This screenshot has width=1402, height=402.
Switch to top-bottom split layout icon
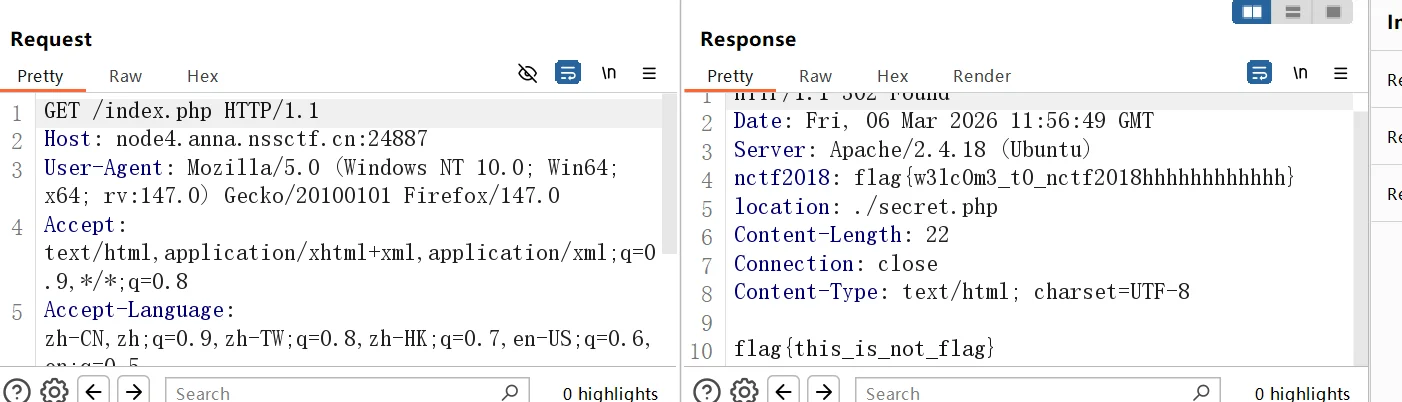point(1292,12)
